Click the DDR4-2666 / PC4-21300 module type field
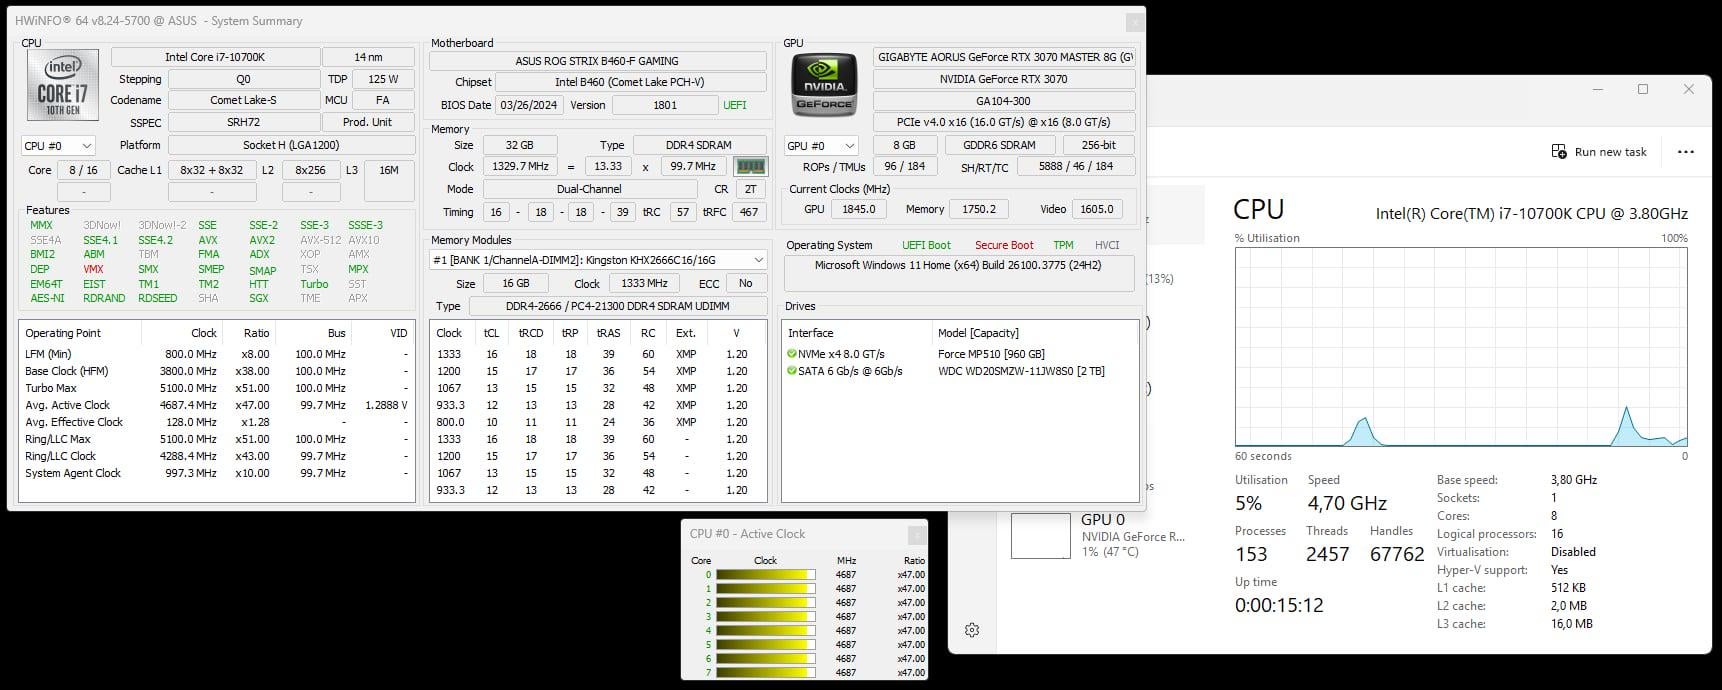Image resolution: width=1722 pixels, height=690 pixels. (x=617, y=306)
